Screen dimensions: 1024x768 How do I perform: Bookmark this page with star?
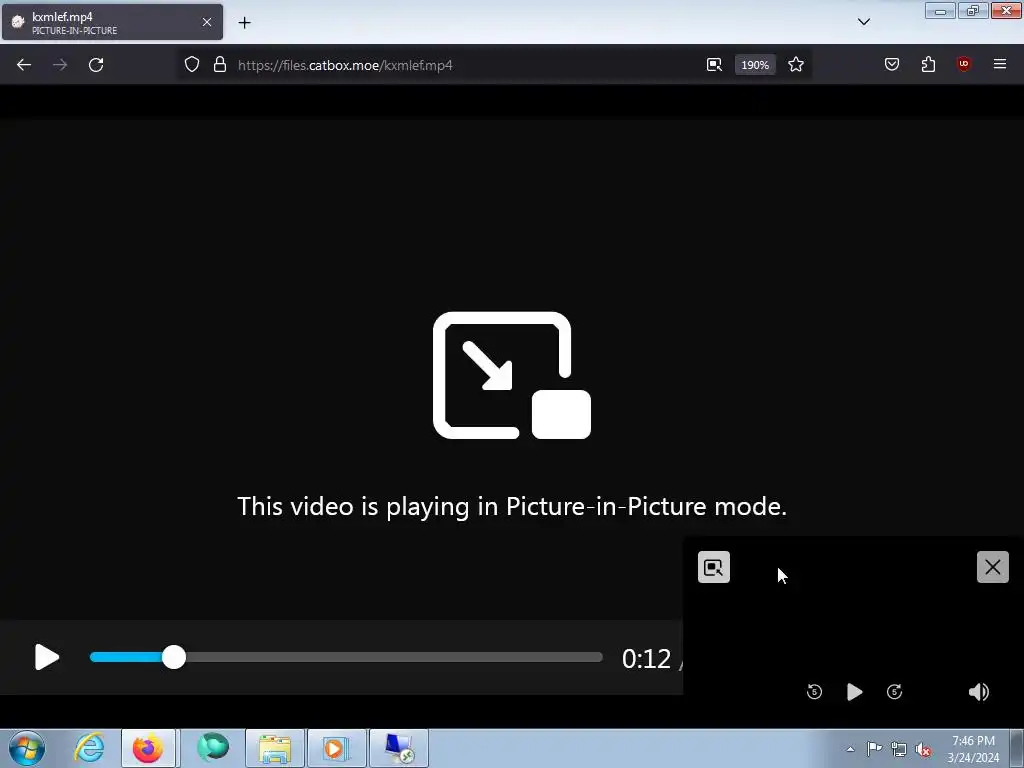coord(795,65)
